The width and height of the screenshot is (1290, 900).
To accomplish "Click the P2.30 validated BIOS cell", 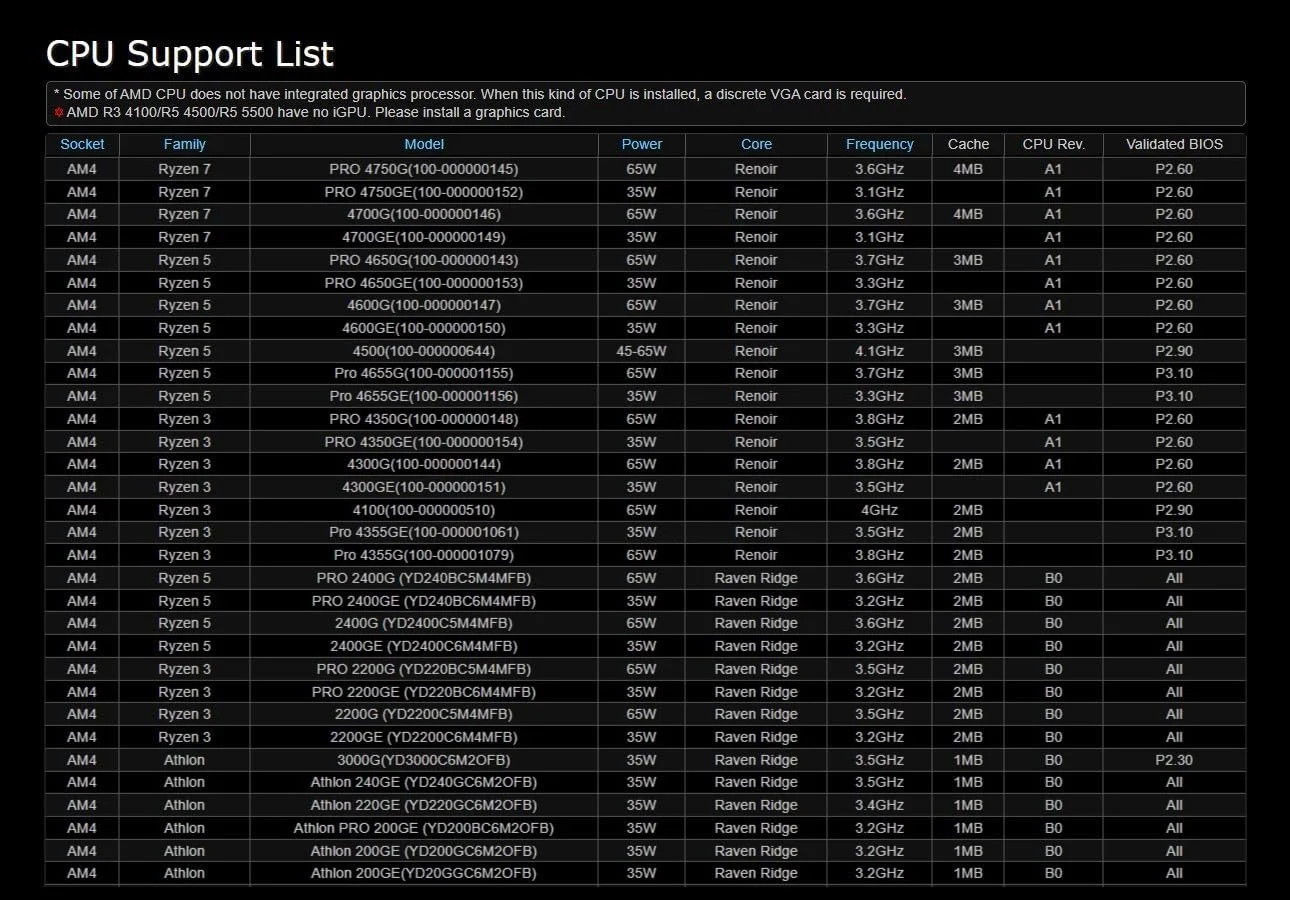I will click(1174, 760).
